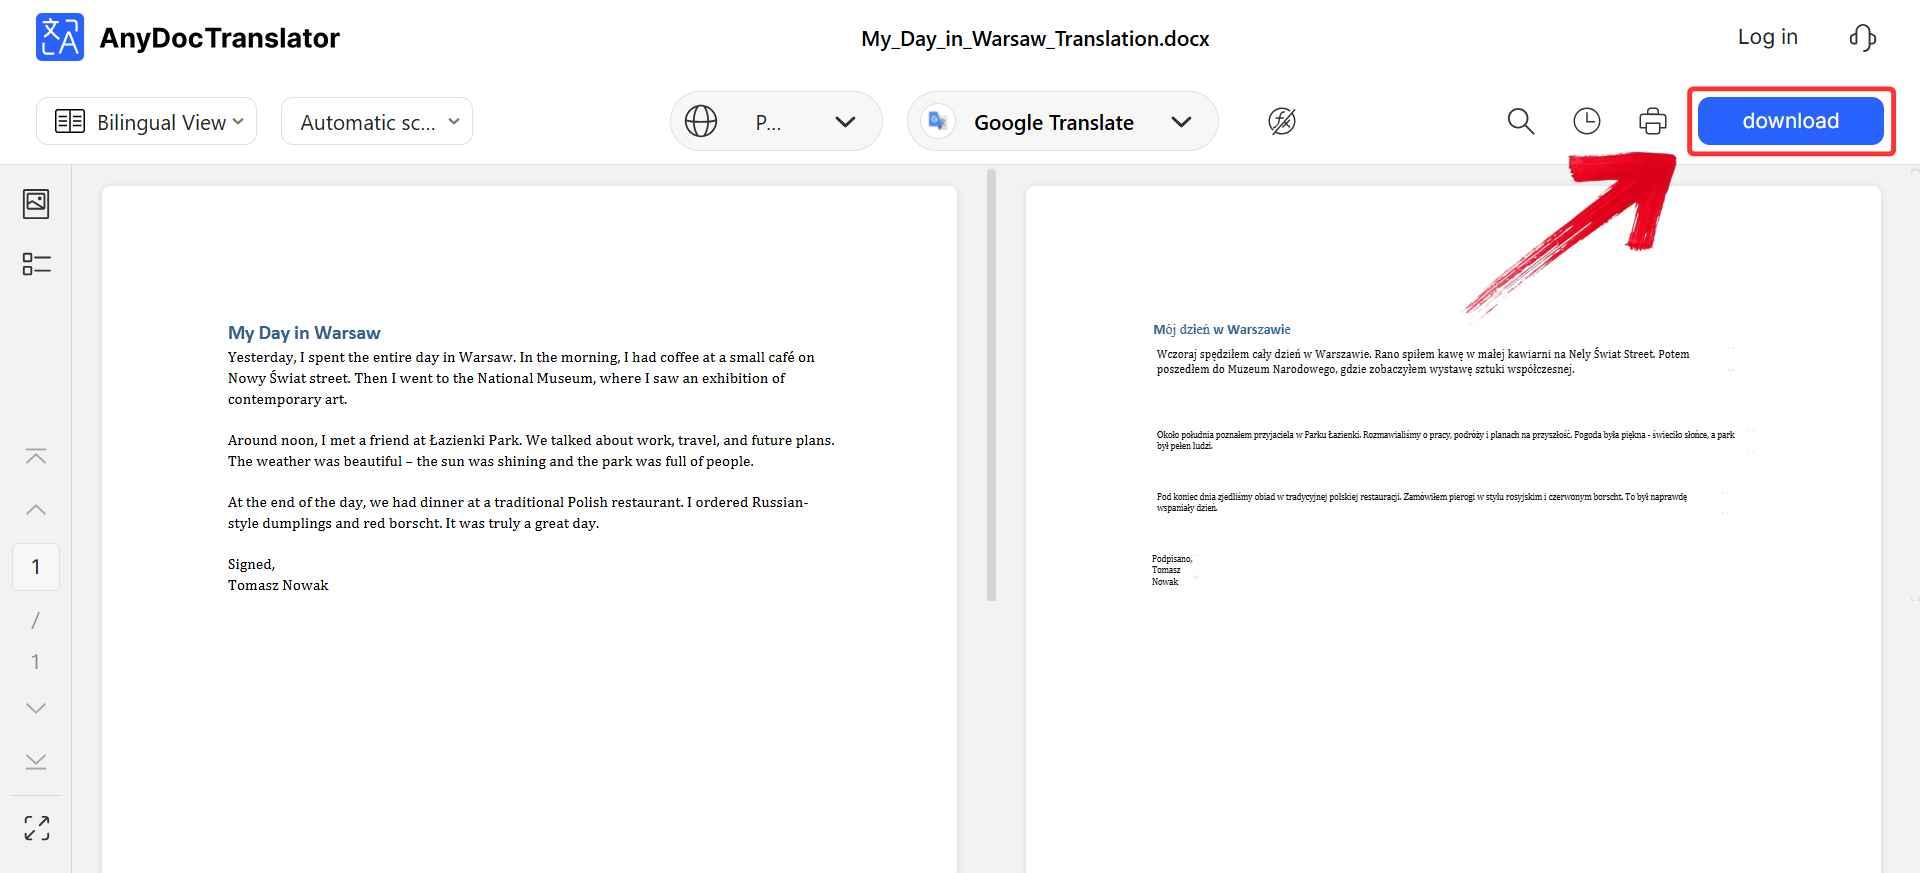Click the 'Around noon' paragraph in original
Image resolution: width=1920 pixels, height=873 pixels.
tap(531, 451)
